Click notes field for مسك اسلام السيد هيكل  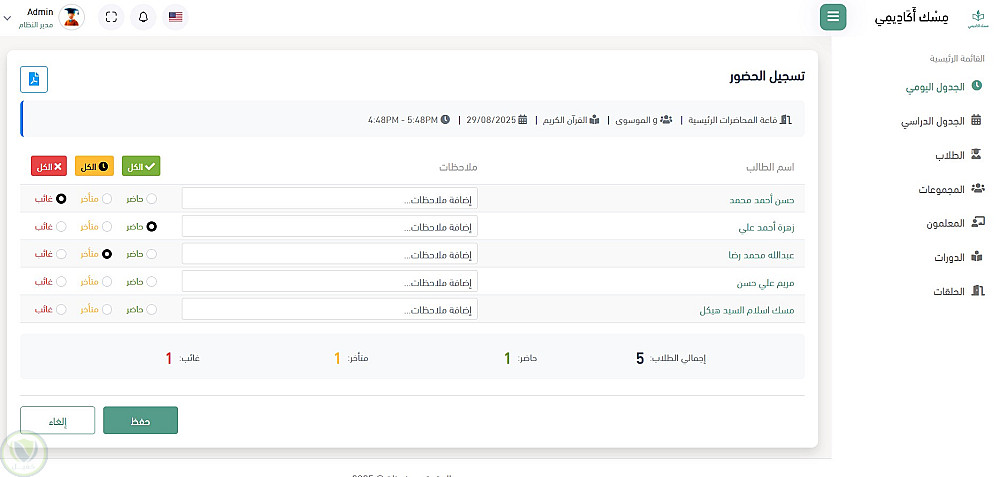[330, 309]
